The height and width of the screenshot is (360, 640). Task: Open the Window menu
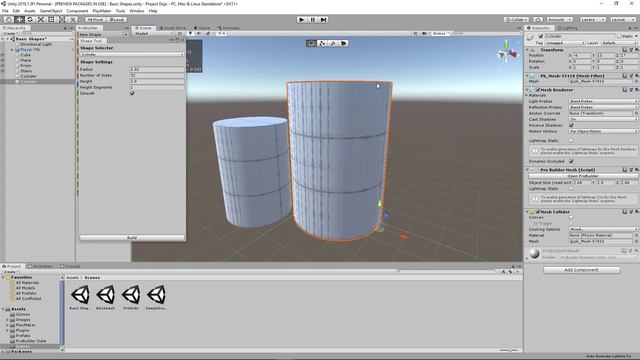click(x=137, y=11)
